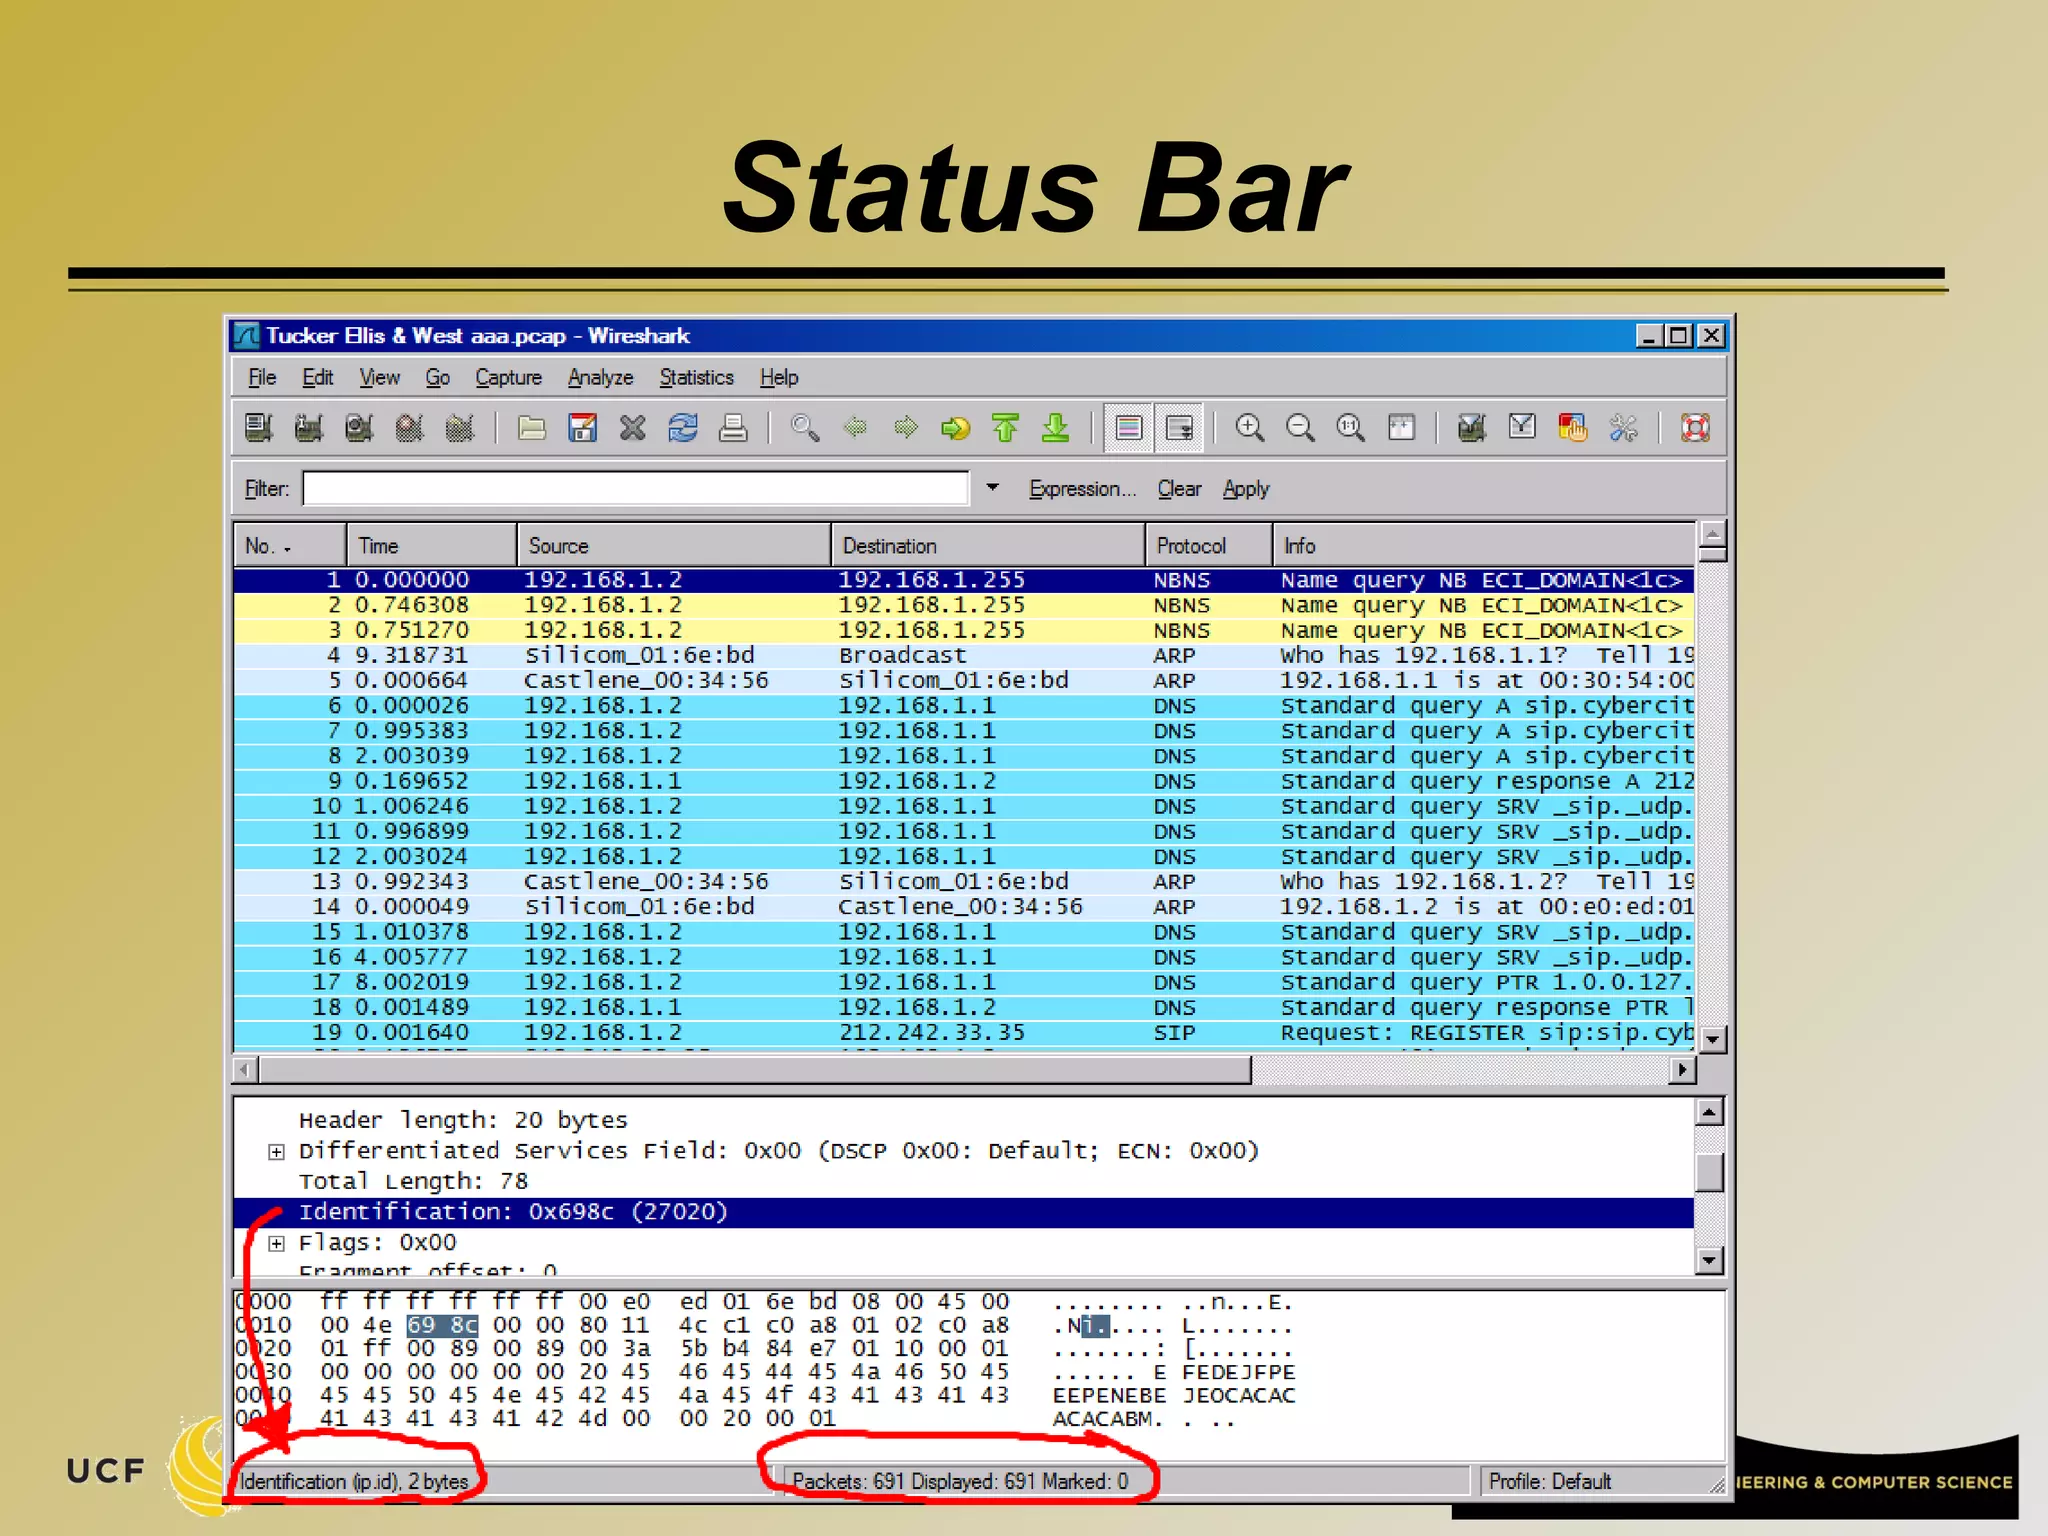The height and width of the screenshot is (1536, 2048).
Task: Sort by the Protocol column header
Action: [1209, 546]
